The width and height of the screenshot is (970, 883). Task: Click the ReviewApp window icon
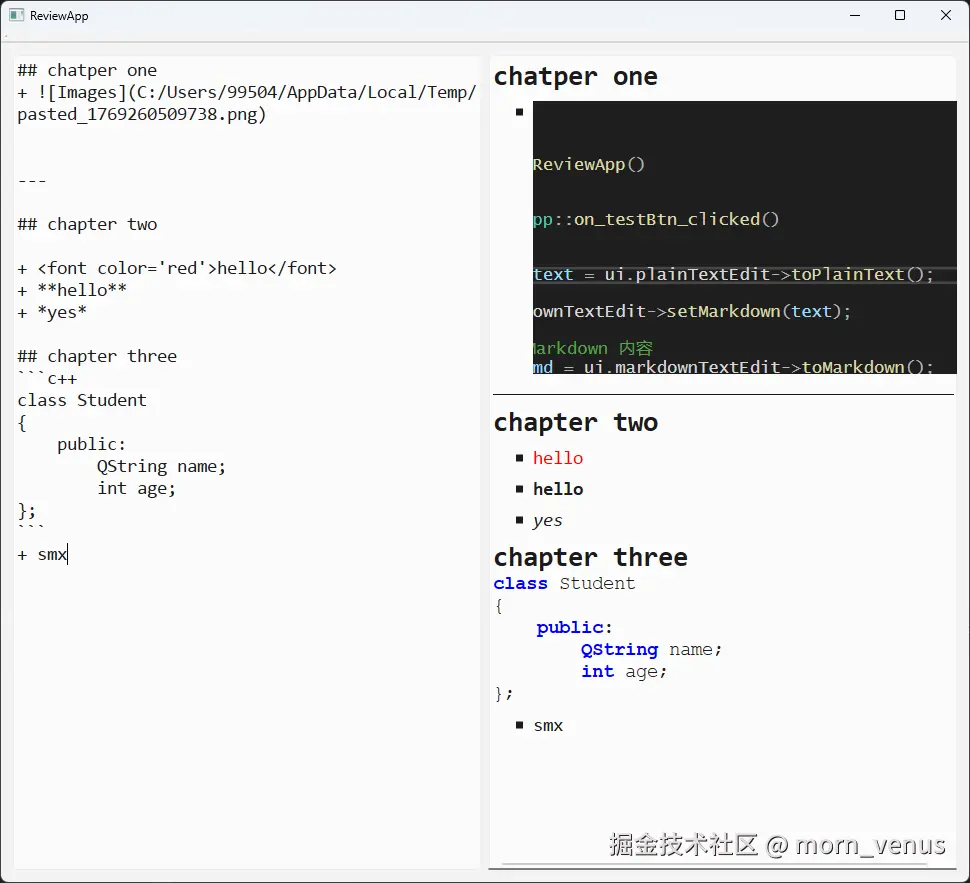click(x=16, y=15)
